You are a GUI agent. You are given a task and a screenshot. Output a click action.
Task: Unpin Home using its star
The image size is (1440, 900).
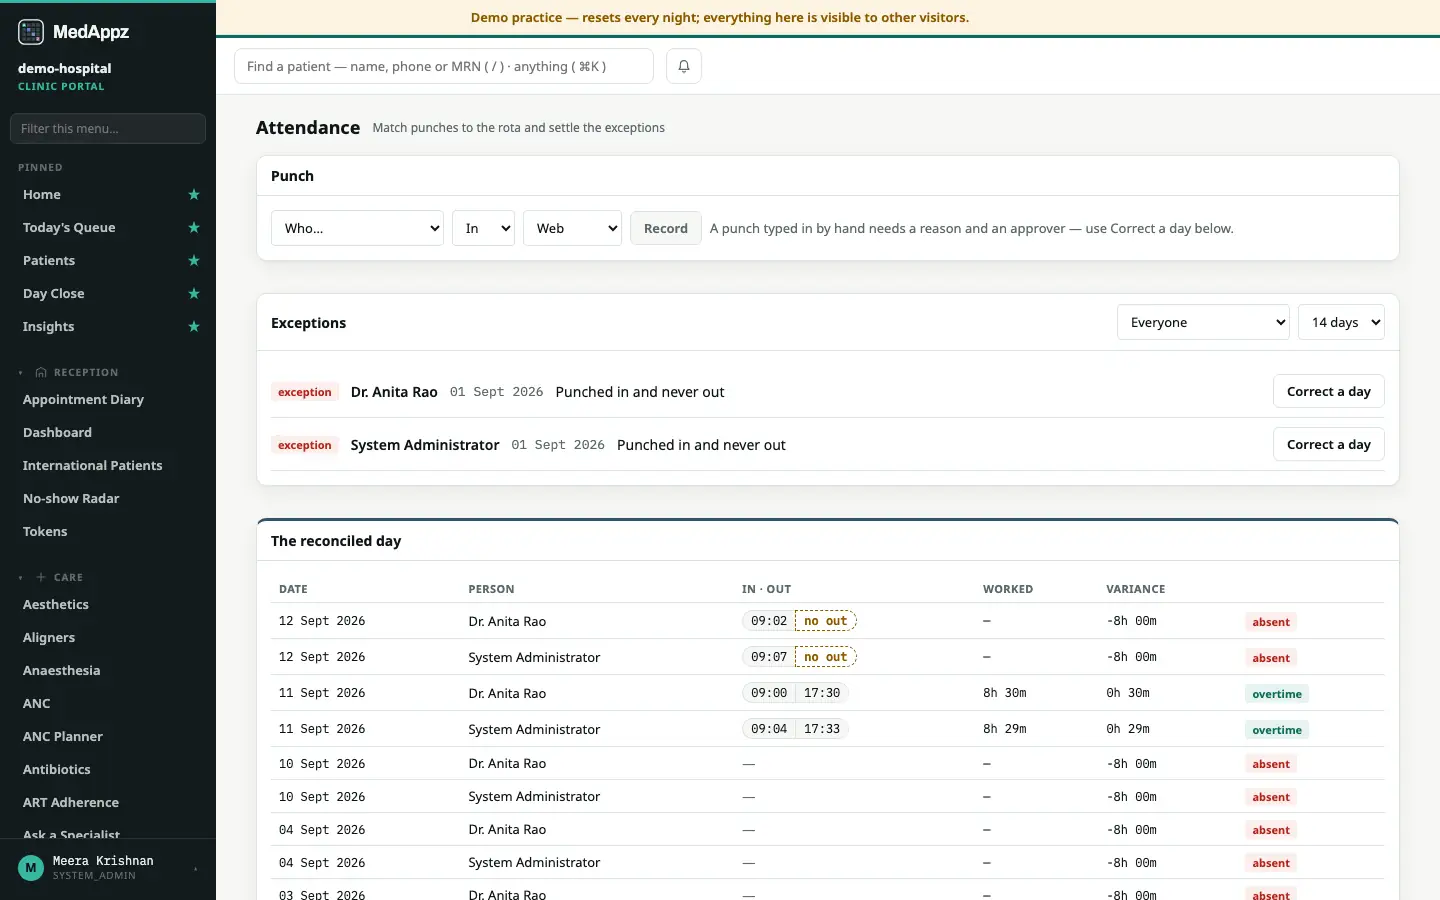[194, 195]
